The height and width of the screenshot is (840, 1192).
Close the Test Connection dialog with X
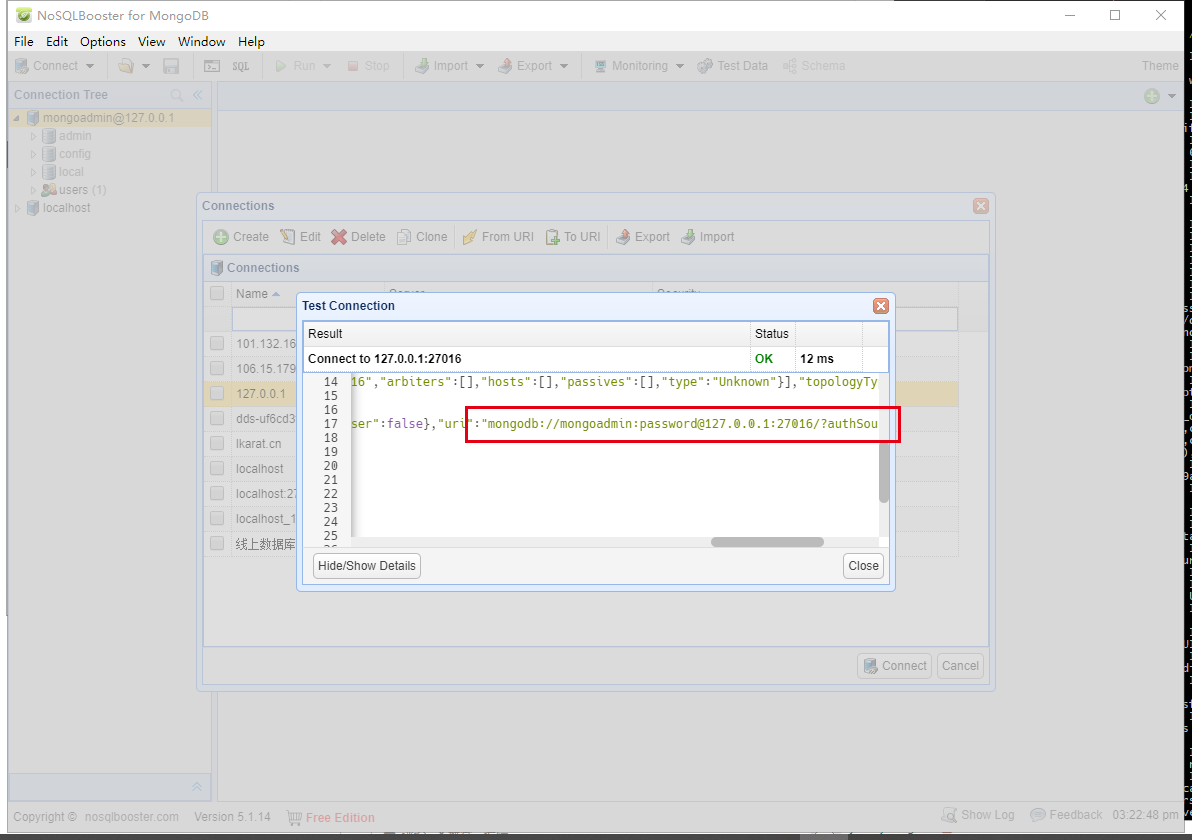881,306
